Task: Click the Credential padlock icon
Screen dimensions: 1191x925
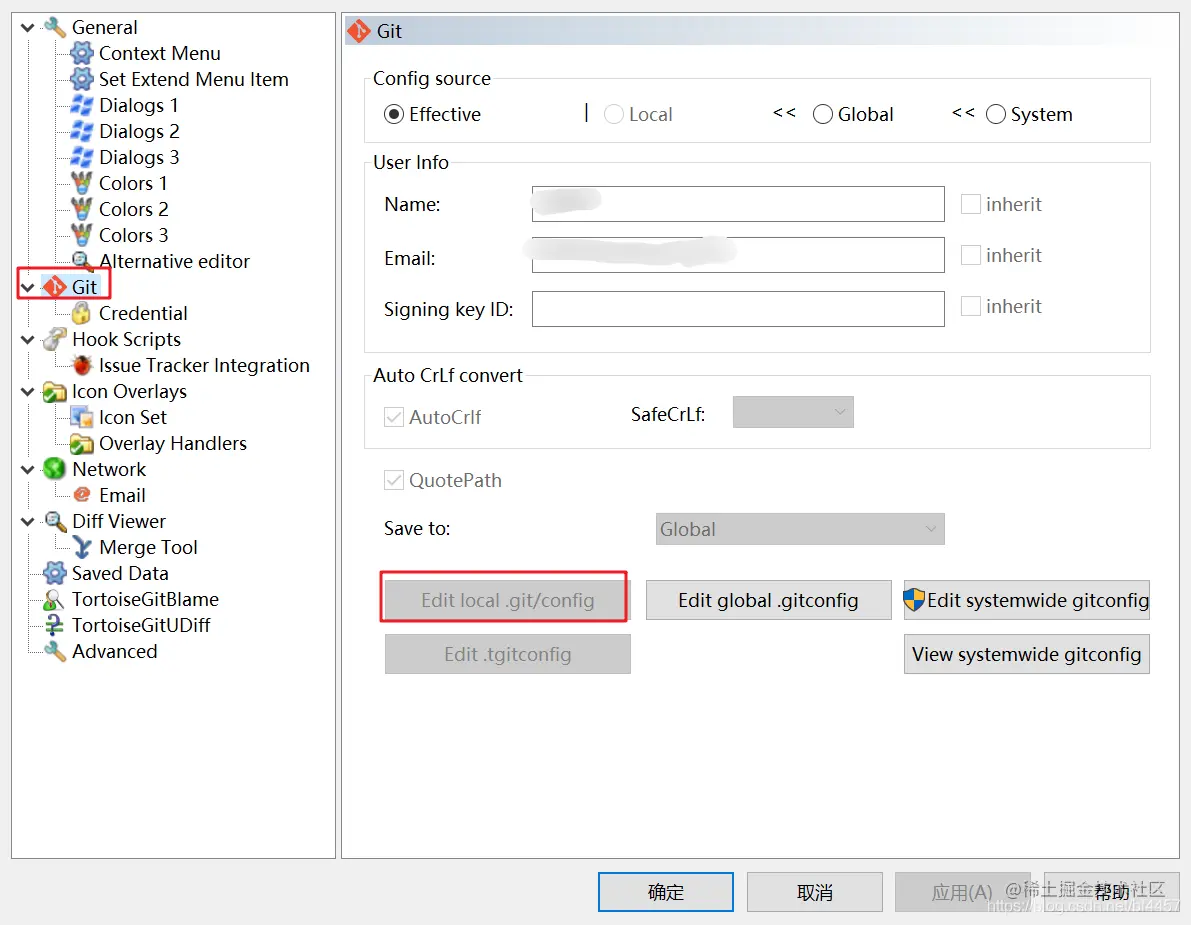Action: click(81, 313)
